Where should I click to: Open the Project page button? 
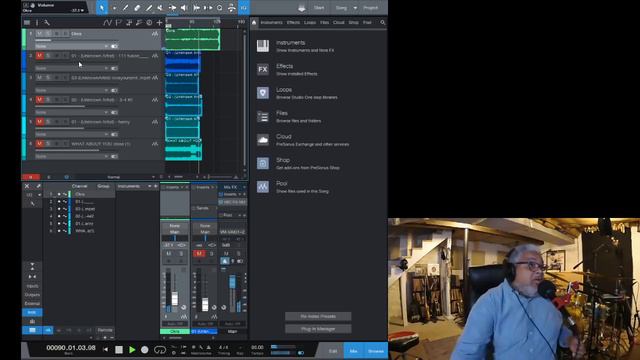(x=370, y=8)
